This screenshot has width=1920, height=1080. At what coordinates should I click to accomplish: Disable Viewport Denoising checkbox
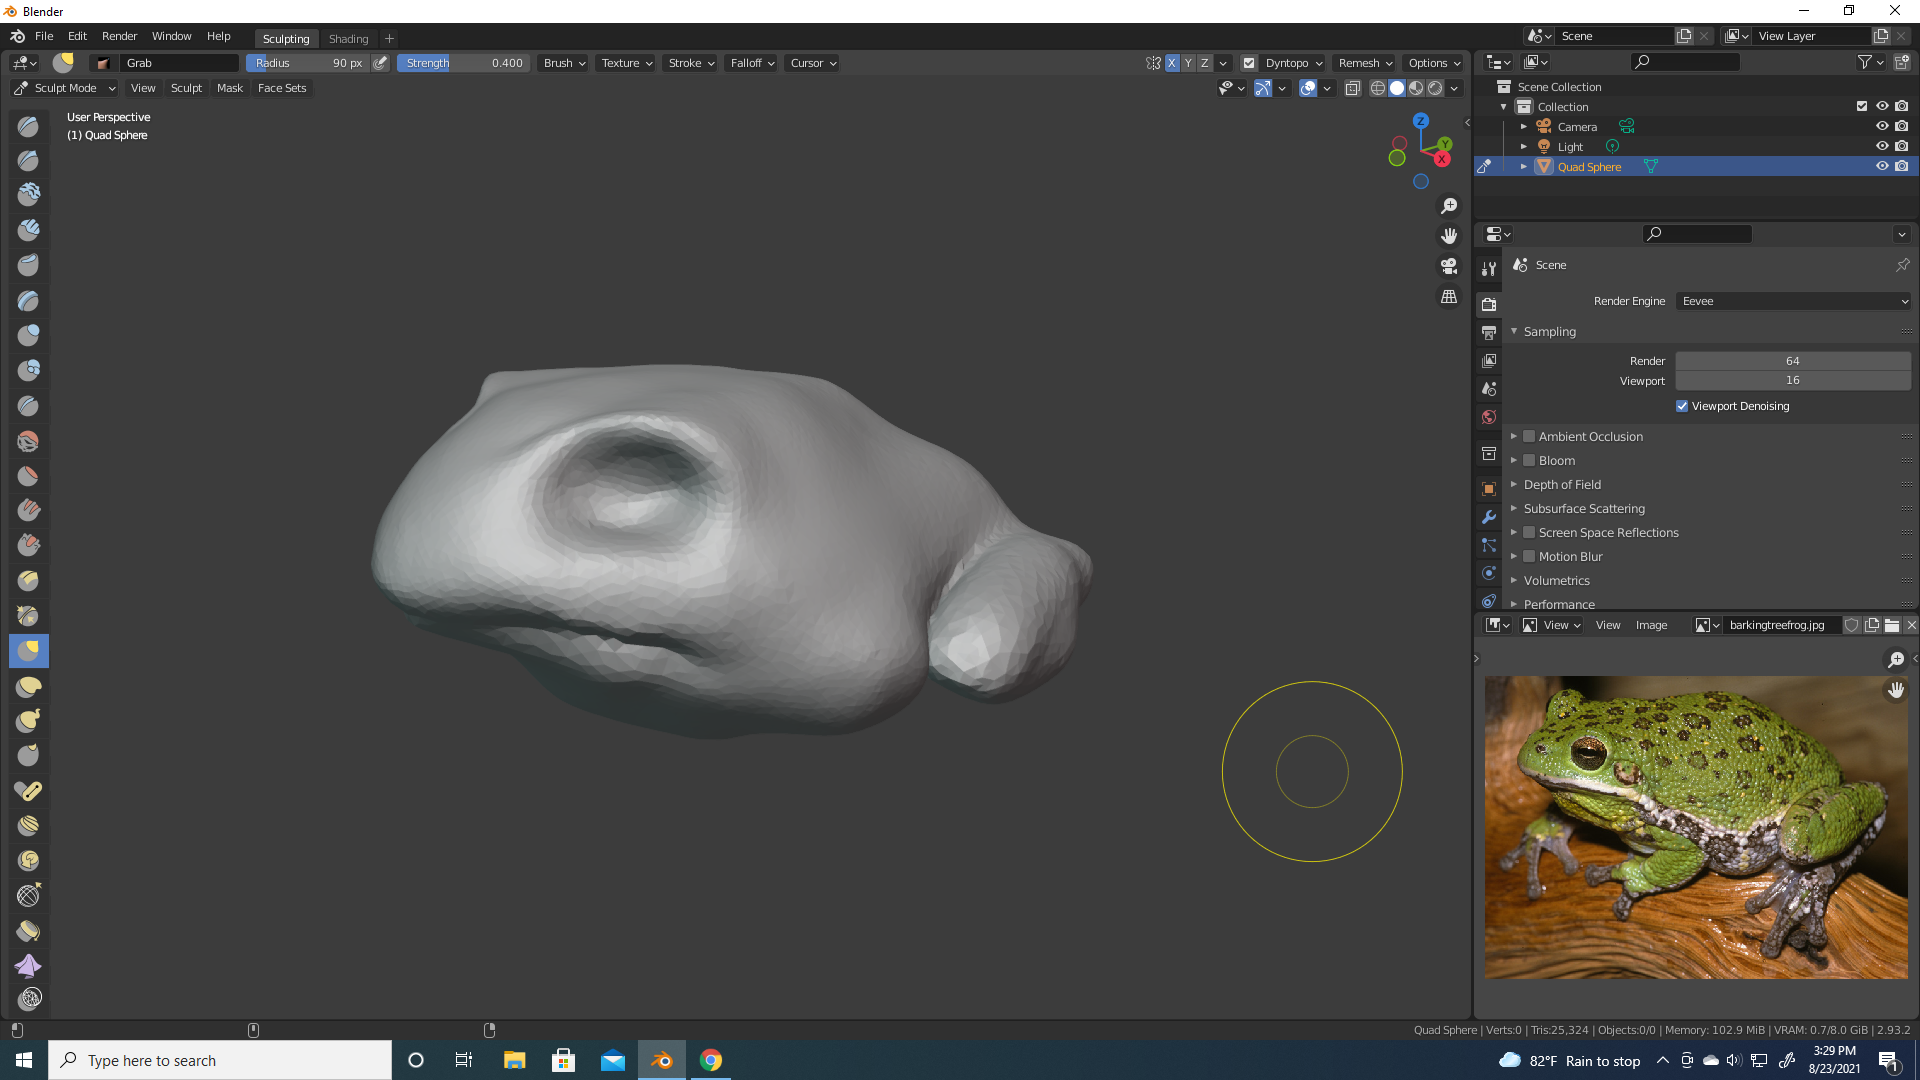pos(1682,406)
